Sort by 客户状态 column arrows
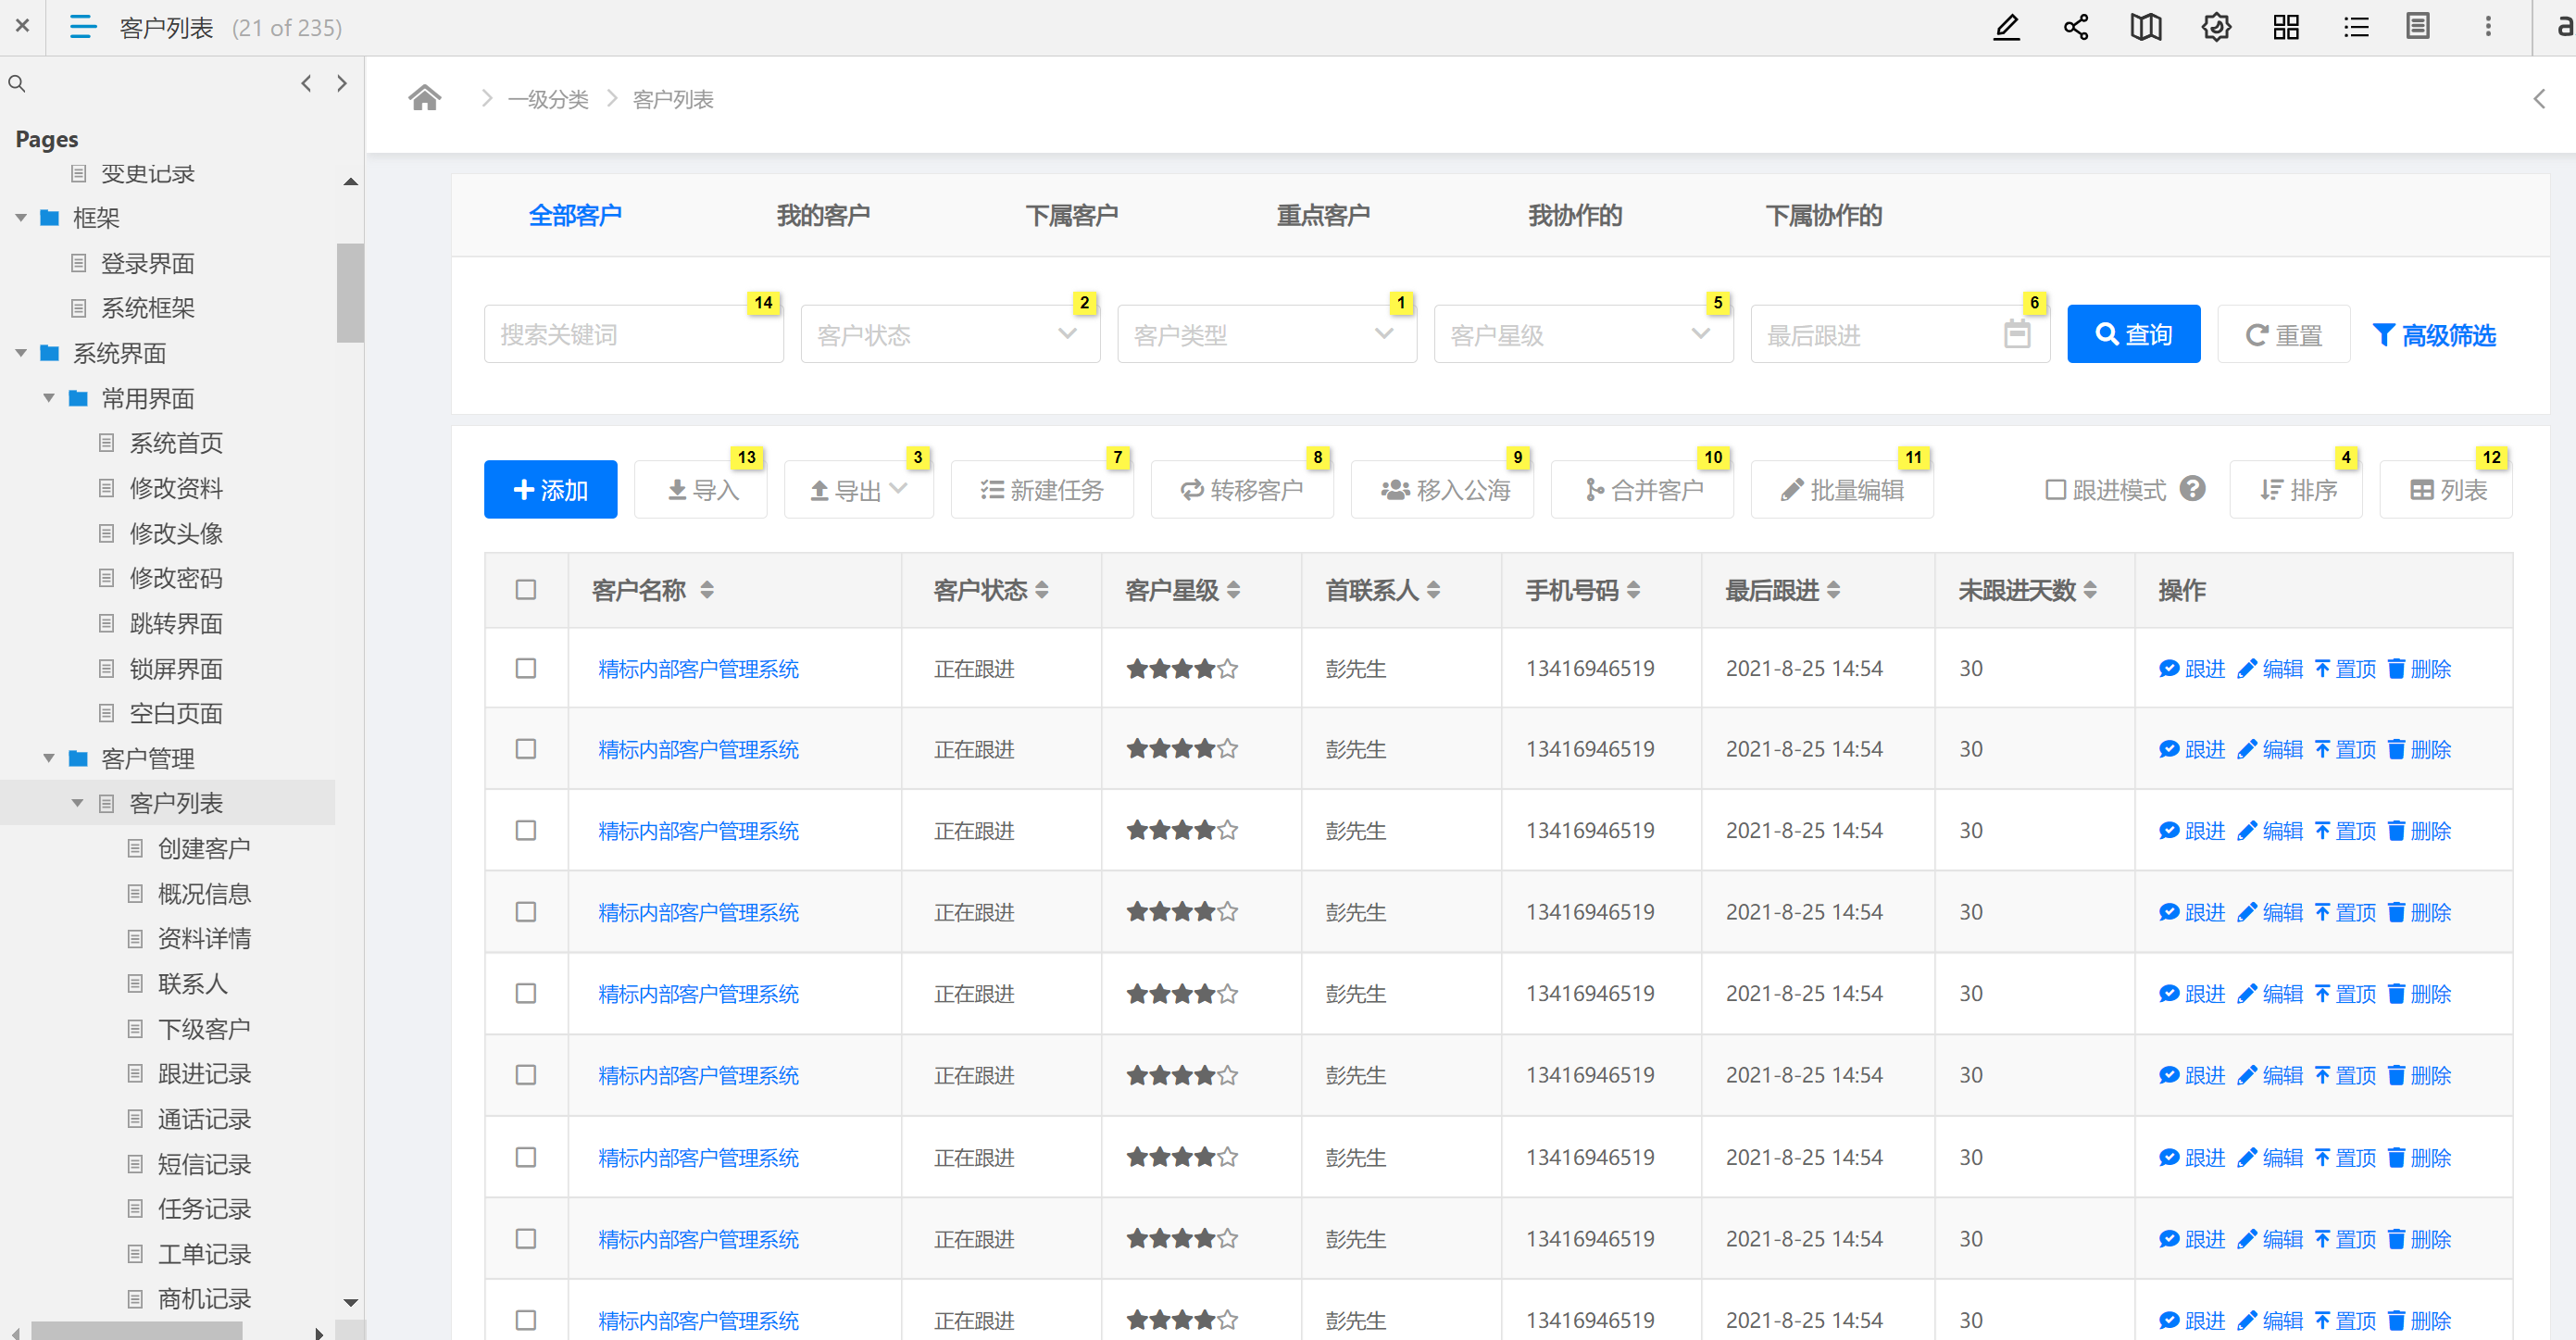Image resolution: width=2576 pixels, height=1340 pixels. [x=1042, y=590]
